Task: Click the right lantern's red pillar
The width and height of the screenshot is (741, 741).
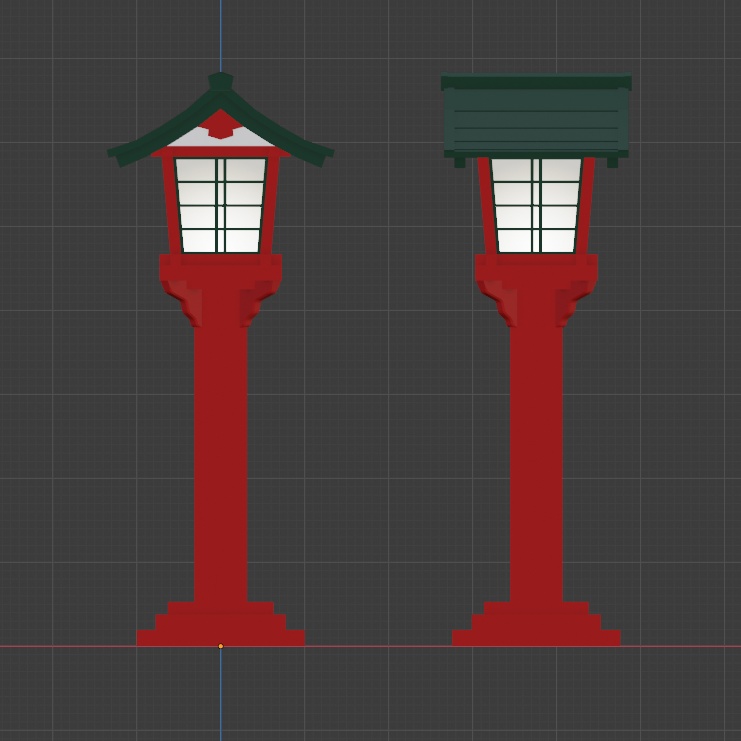Action: [x=536, y=463]
